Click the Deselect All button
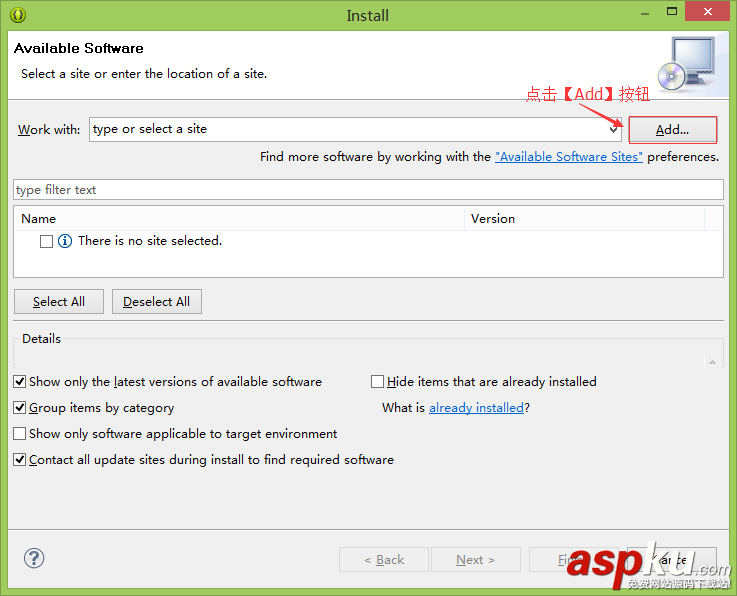Viewport: 737px width, 596px height. coord(157,301)
